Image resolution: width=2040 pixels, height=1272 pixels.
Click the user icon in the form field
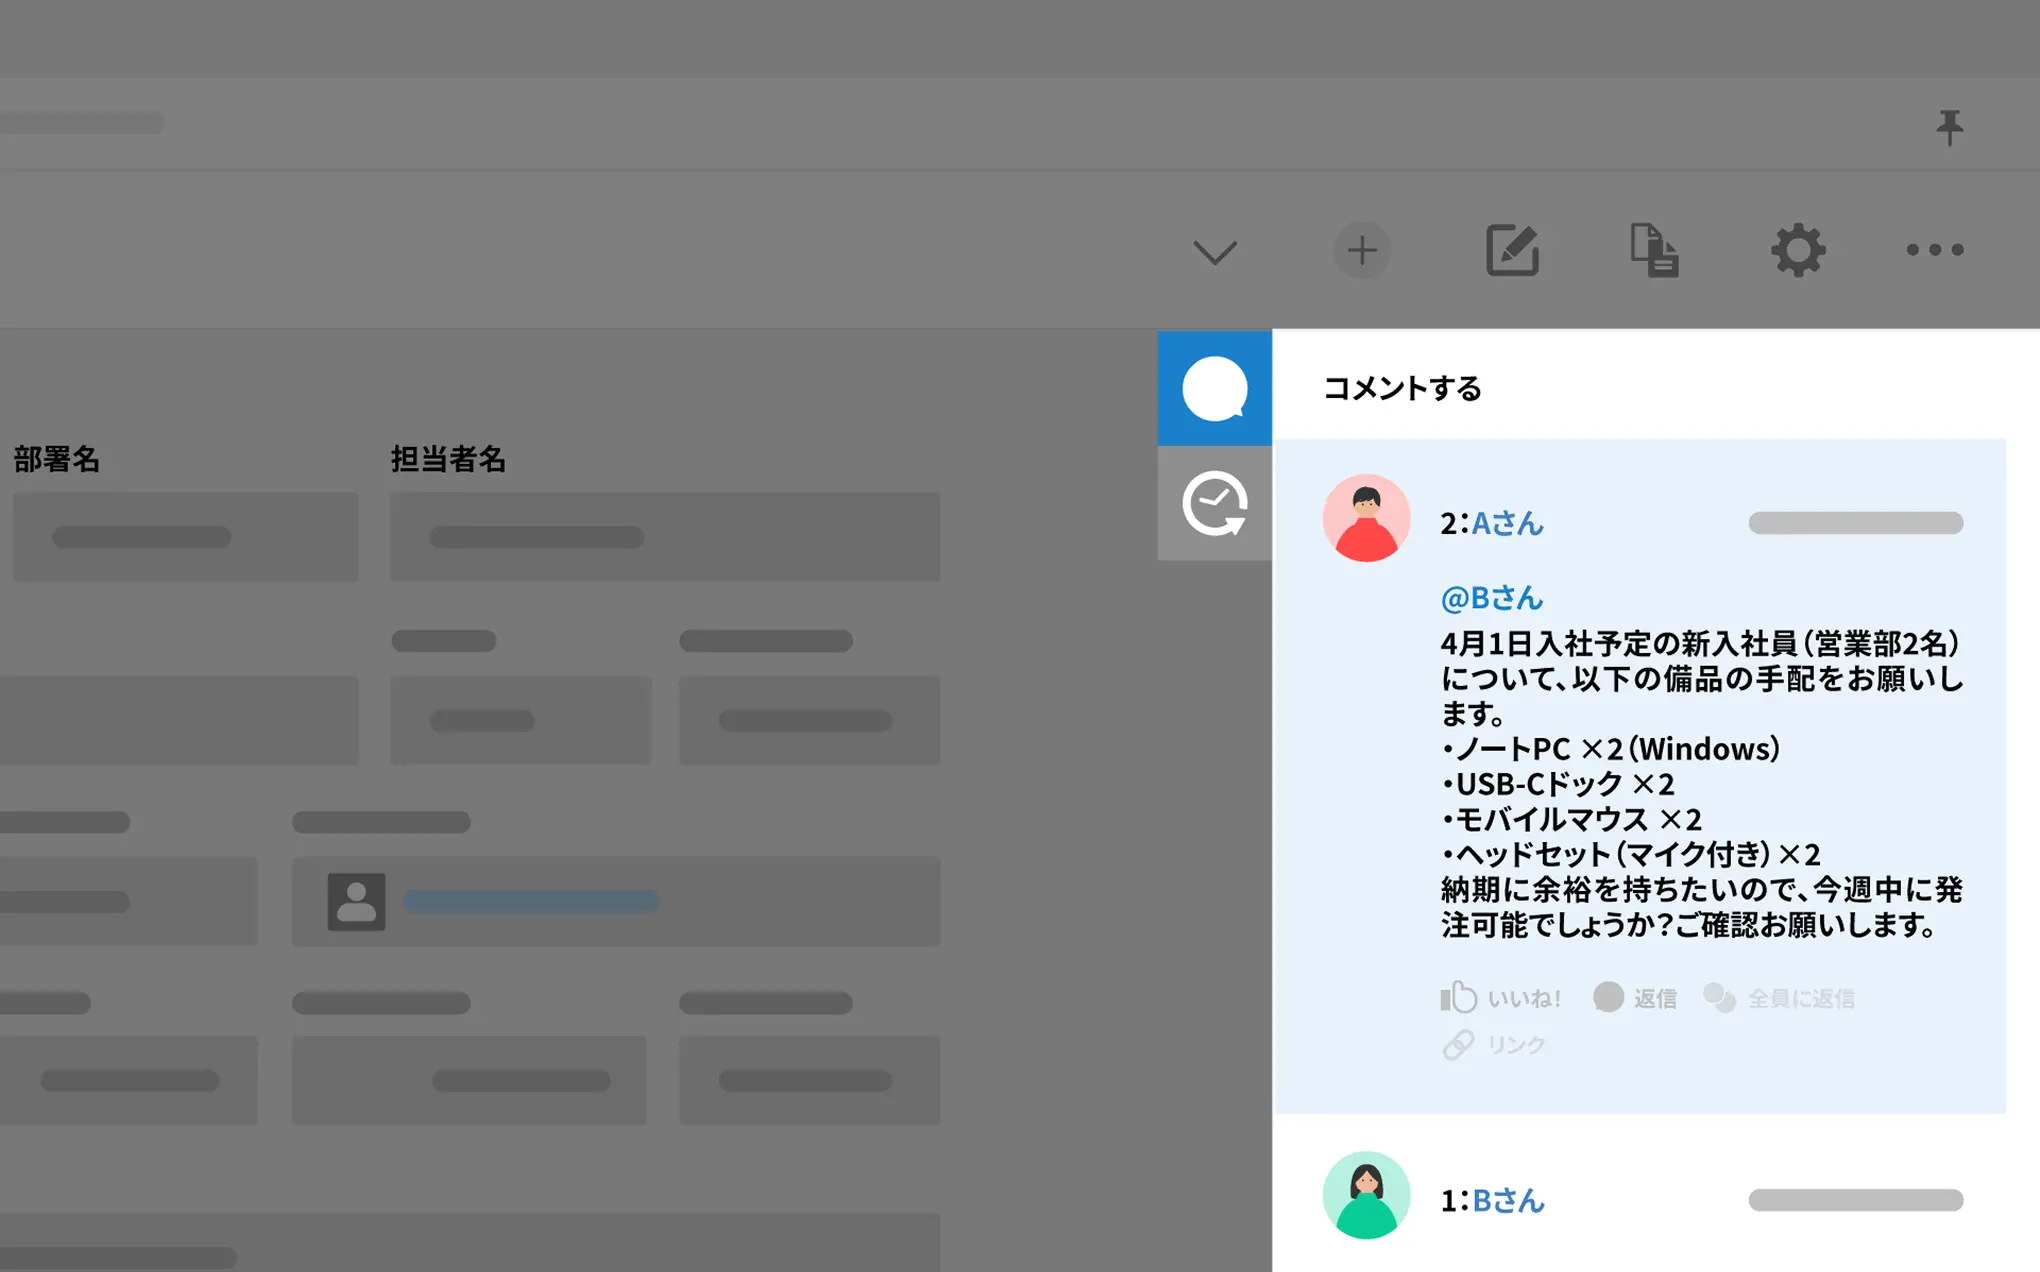[356, 901]
